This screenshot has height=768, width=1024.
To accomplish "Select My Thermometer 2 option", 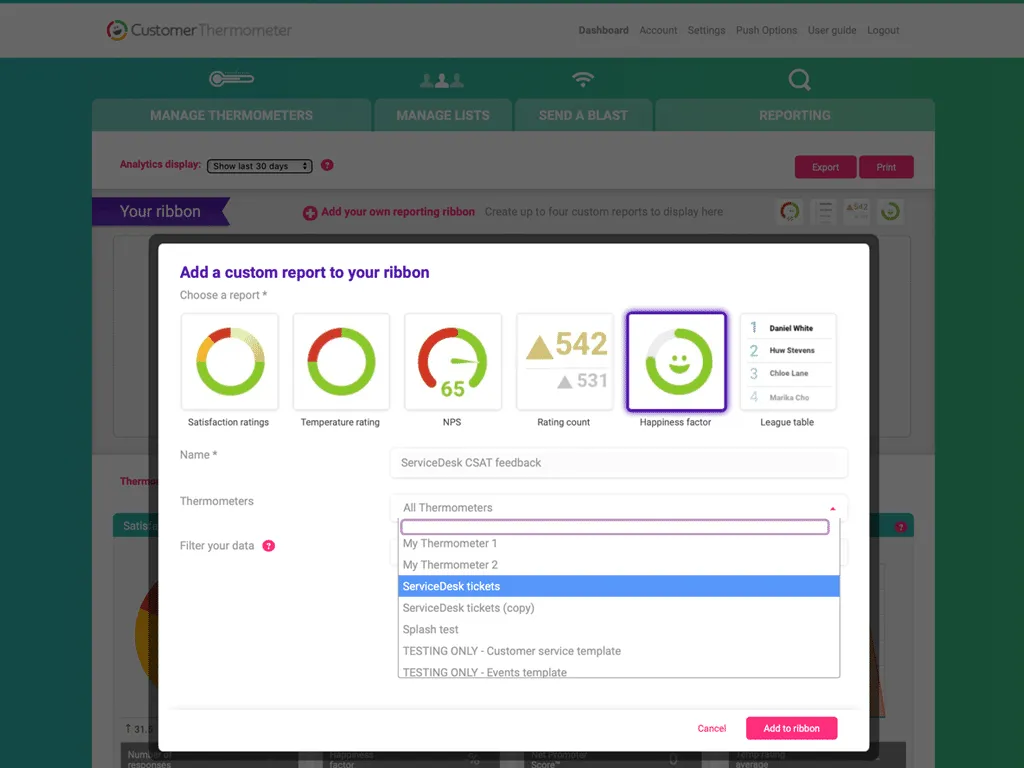I will click(618, 565).
